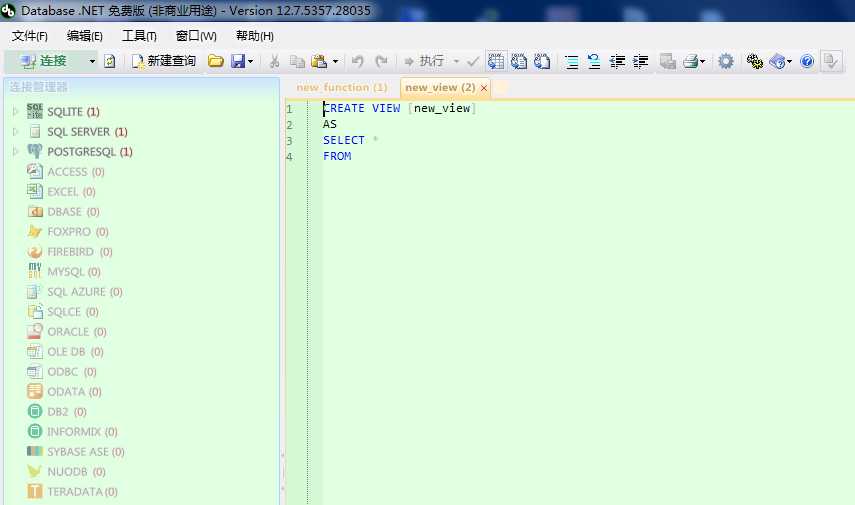Select SQL SERVER (1) in connection tree
The width and height of the screenshot is (855, 505).
point(87,132)
